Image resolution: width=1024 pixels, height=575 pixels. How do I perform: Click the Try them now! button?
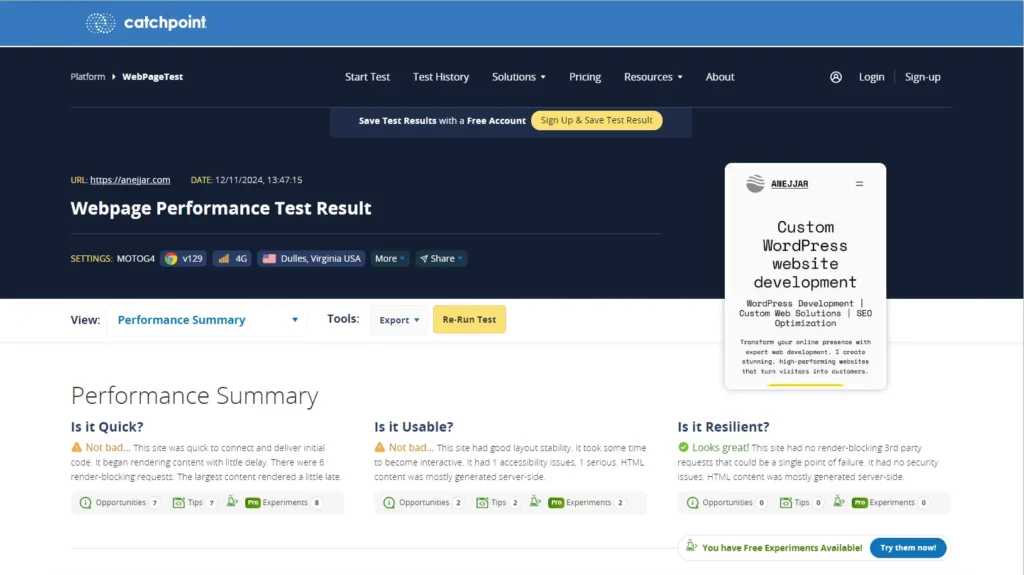908,548
